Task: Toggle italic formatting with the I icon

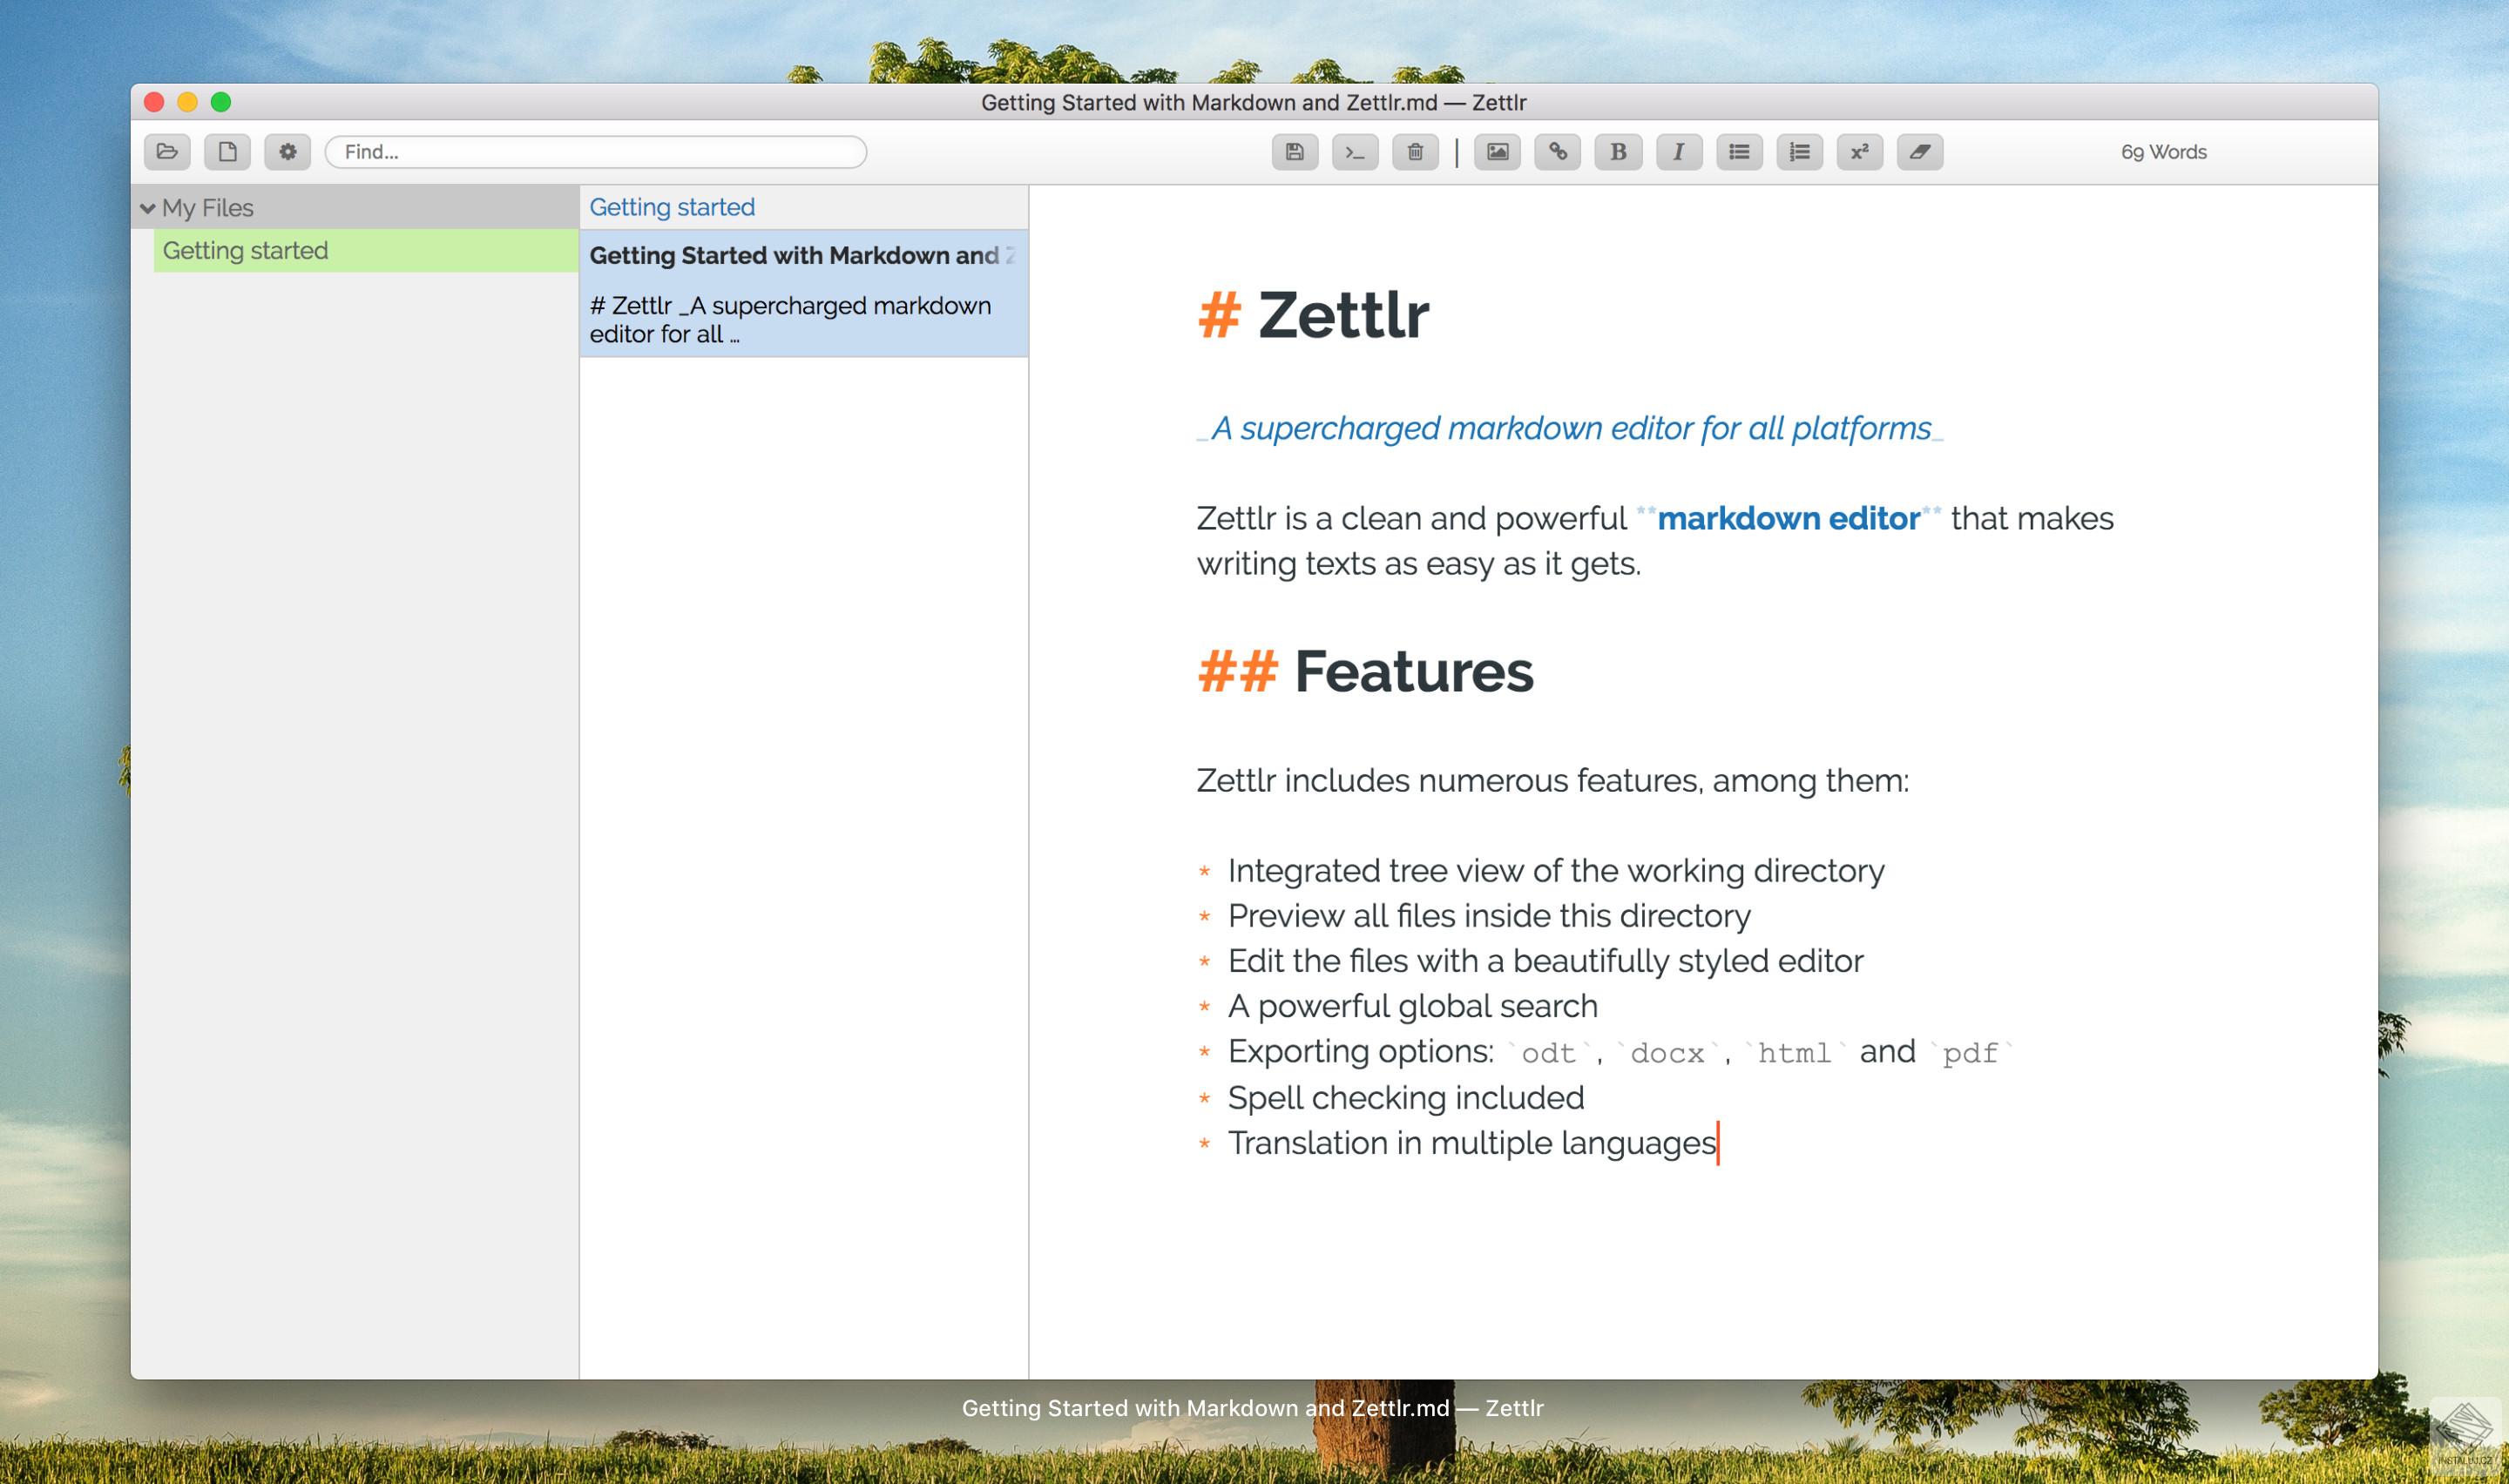Action: coord(1679,152)
